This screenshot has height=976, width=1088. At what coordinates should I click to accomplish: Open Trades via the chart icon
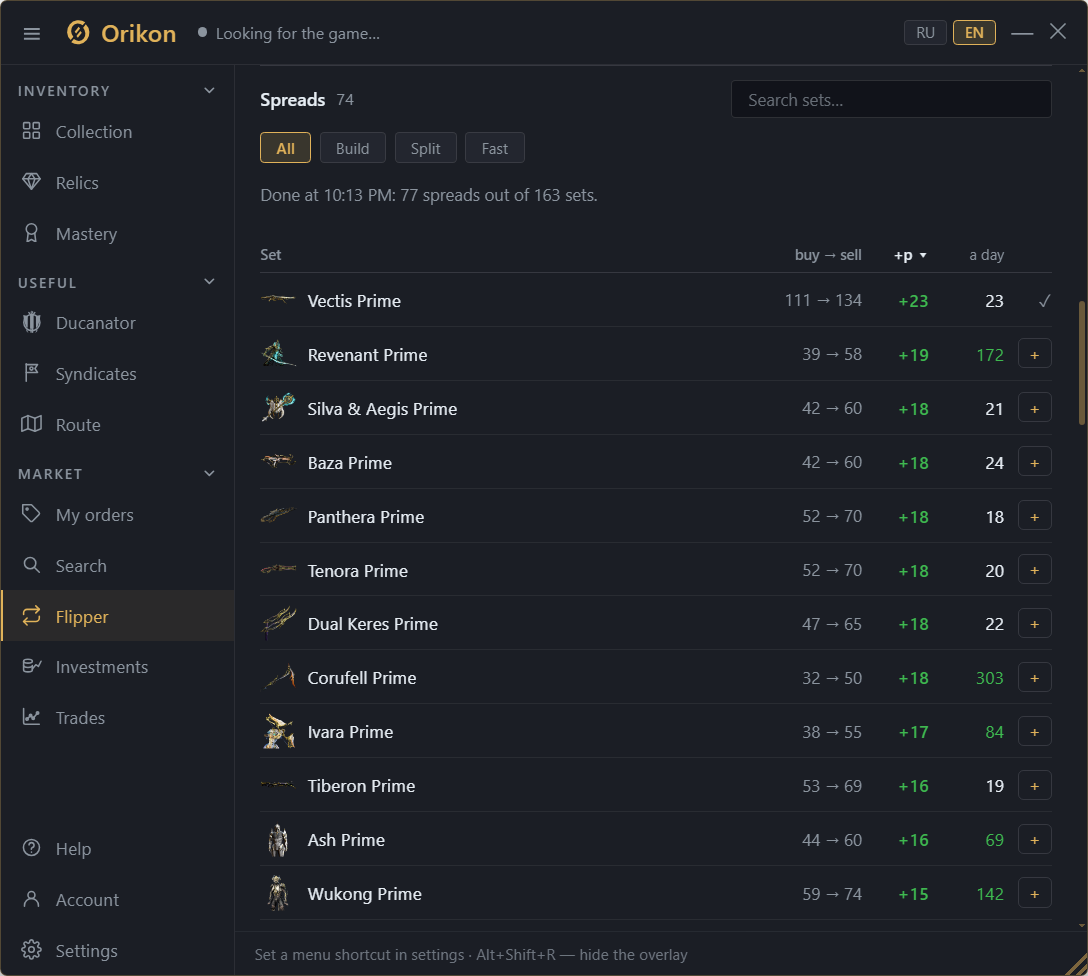point(31,717)
